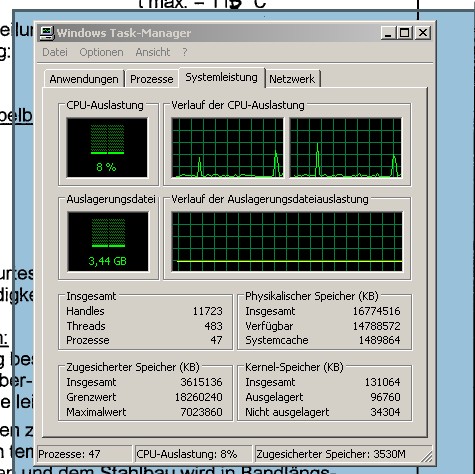The height and width of the screenshot is (474, 475).
Task: Click the 'Nicht ausgelagert' label
Action: 287,412
